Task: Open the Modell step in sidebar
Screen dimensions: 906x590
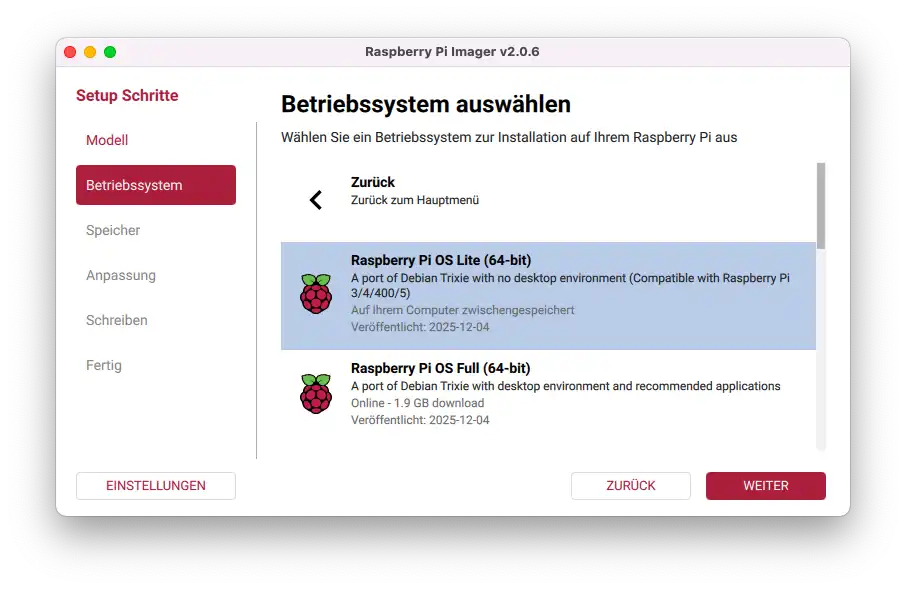Action: pos(107,140)
